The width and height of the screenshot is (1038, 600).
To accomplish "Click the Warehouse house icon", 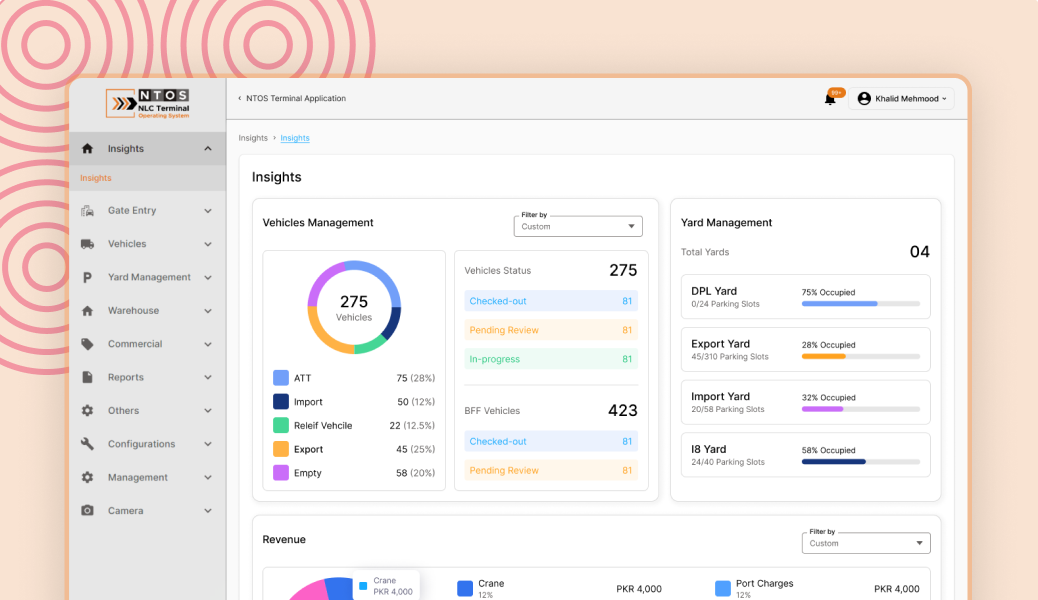I will pyautogui.click(x=87, y=311).
